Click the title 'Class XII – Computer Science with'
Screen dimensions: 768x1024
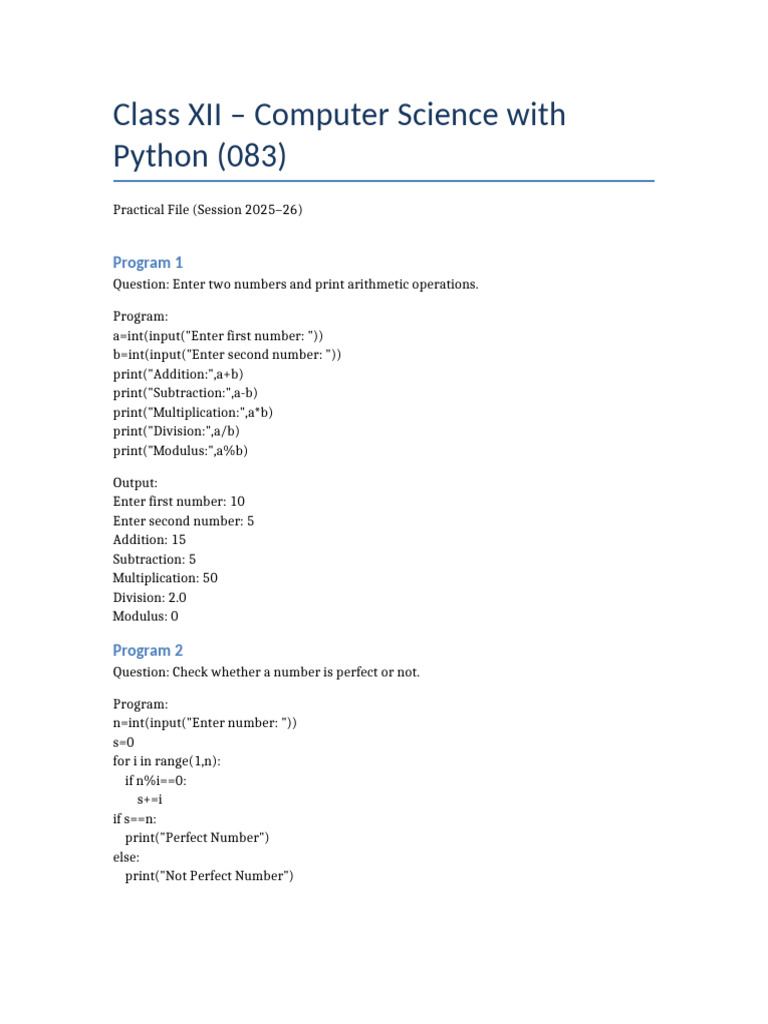(339, 115)
